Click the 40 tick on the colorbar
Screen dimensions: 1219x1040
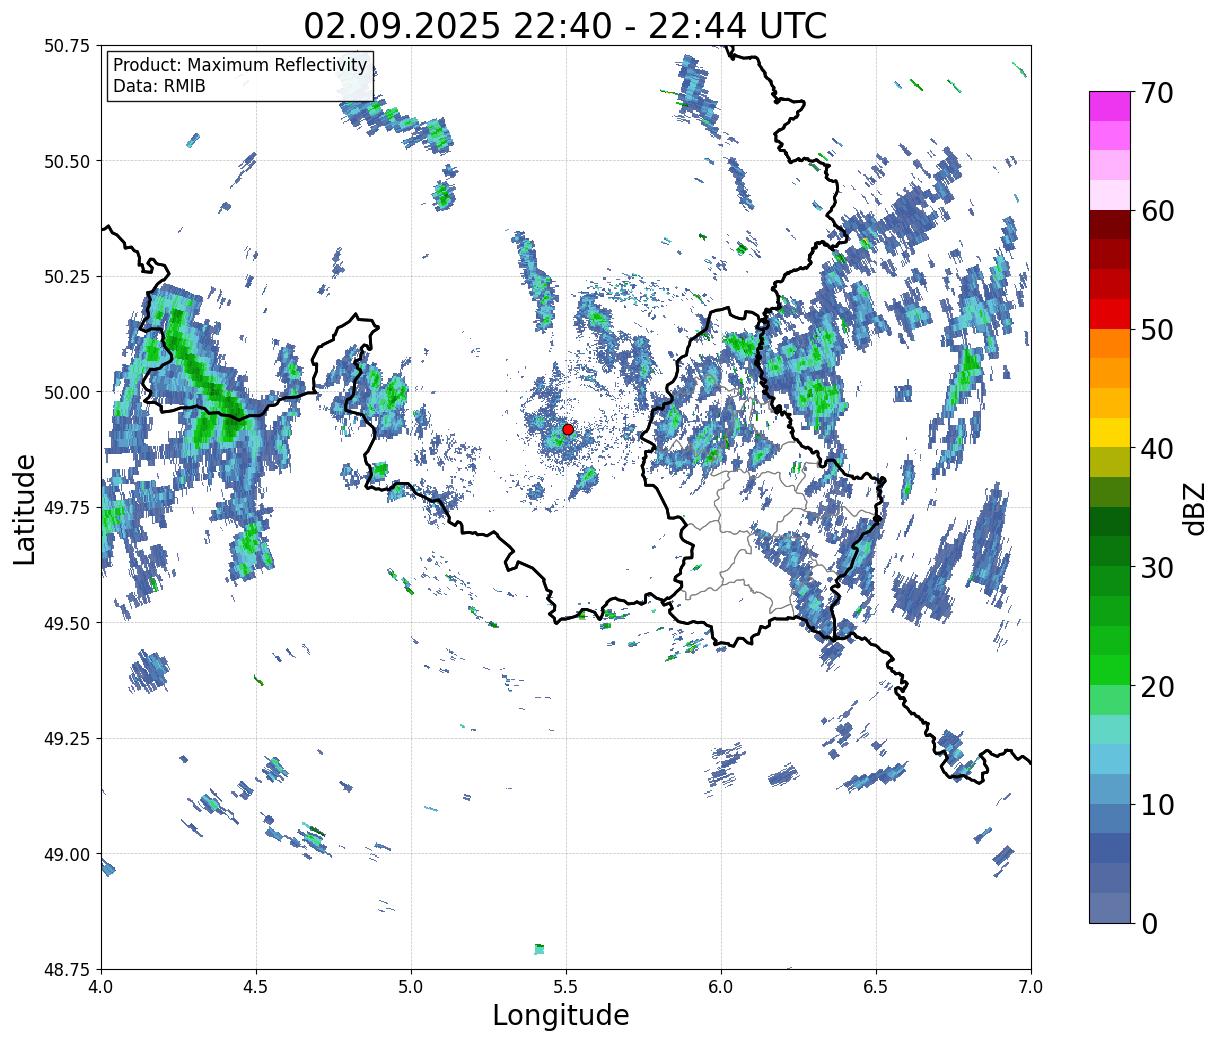click(1157, 448)
